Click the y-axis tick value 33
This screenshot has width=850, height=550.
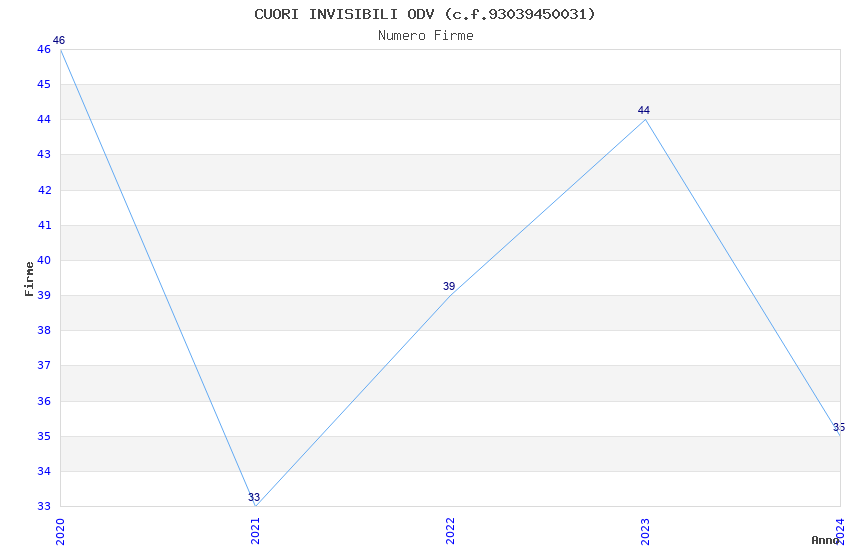coord(44,506)
